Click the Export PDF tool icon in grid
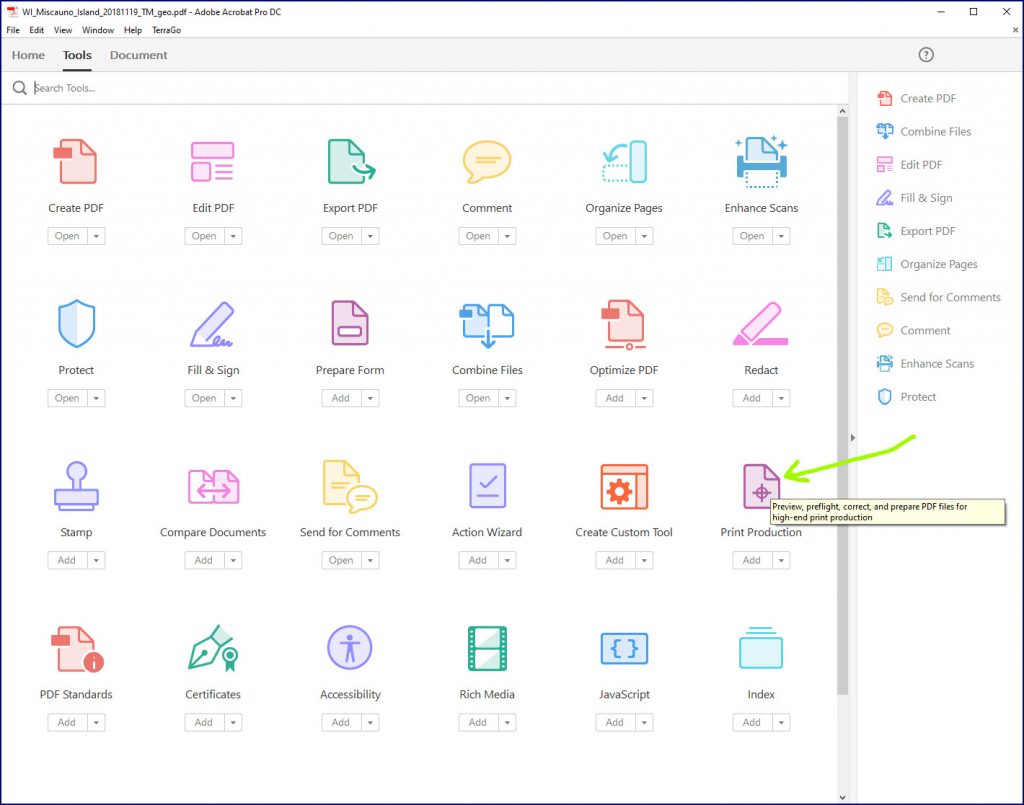The image size is (1024, 805). point(351,161)
